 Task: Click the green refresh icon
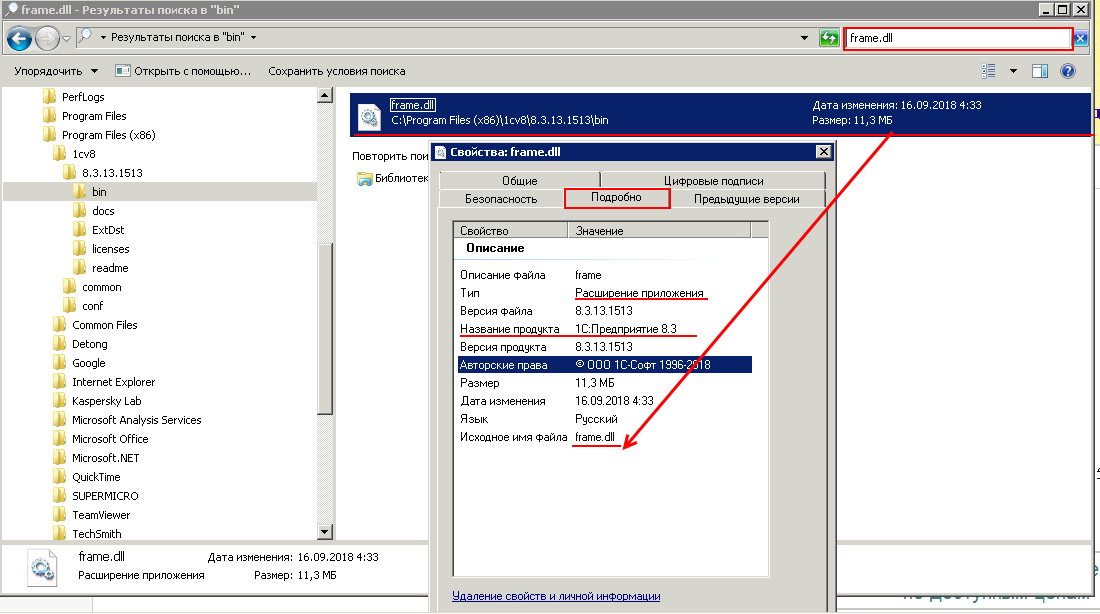(829, 38)
